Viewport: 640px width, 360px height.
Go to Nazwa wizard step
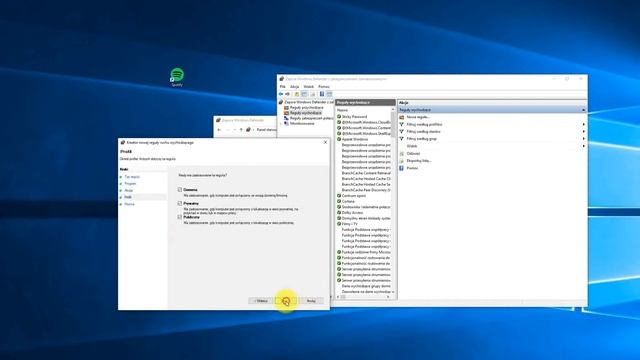[x=129, y=204]
